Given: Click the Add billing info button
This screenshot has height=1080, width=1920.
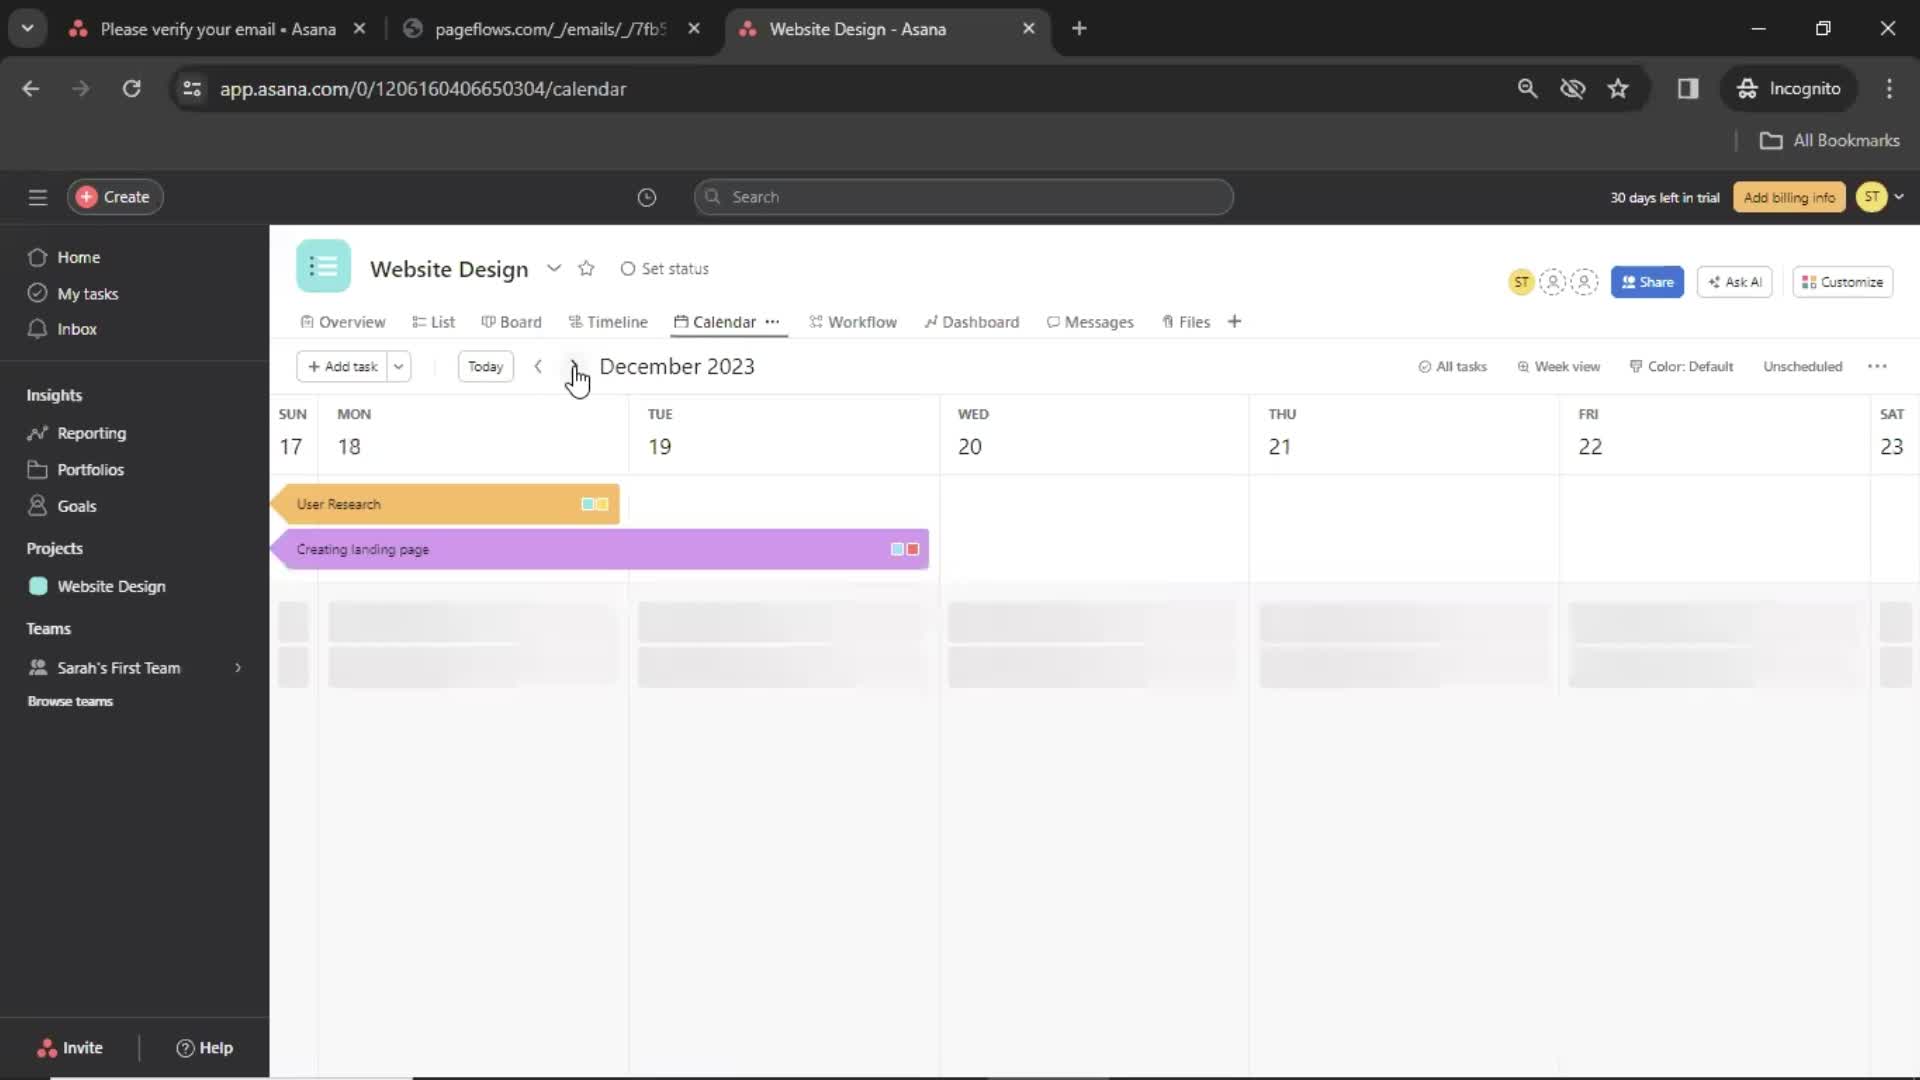Looking at the screenshot, I should pos(1788,197).
